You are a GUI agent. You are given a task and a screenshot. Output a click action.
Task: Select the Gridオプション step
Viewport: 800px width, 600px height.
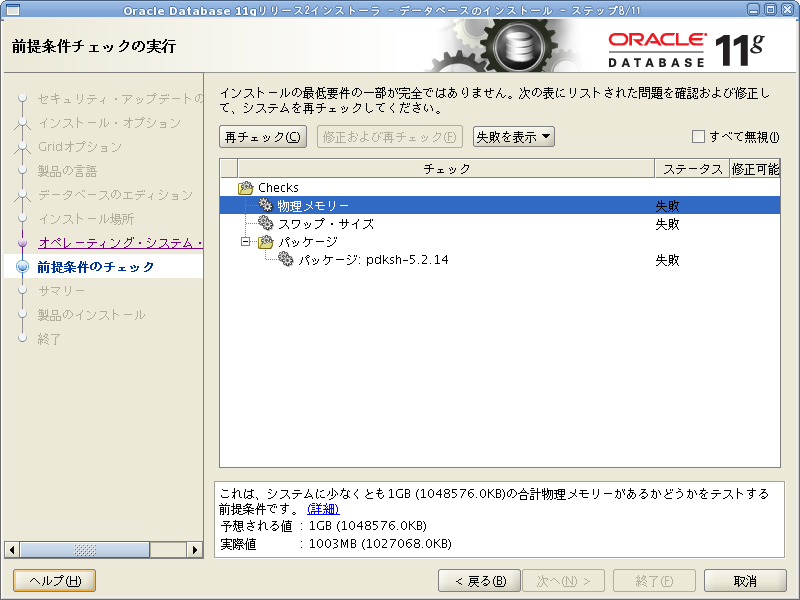pyautogui.click(x=80, y=146)
